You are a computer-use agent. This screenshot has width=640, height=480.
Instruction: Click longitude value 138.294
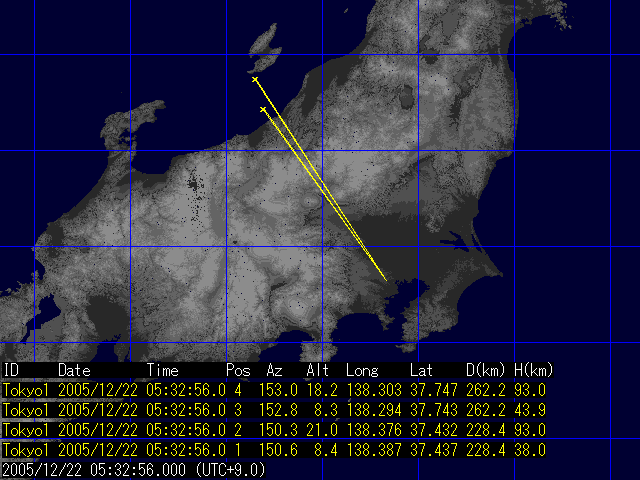[374, 410]
